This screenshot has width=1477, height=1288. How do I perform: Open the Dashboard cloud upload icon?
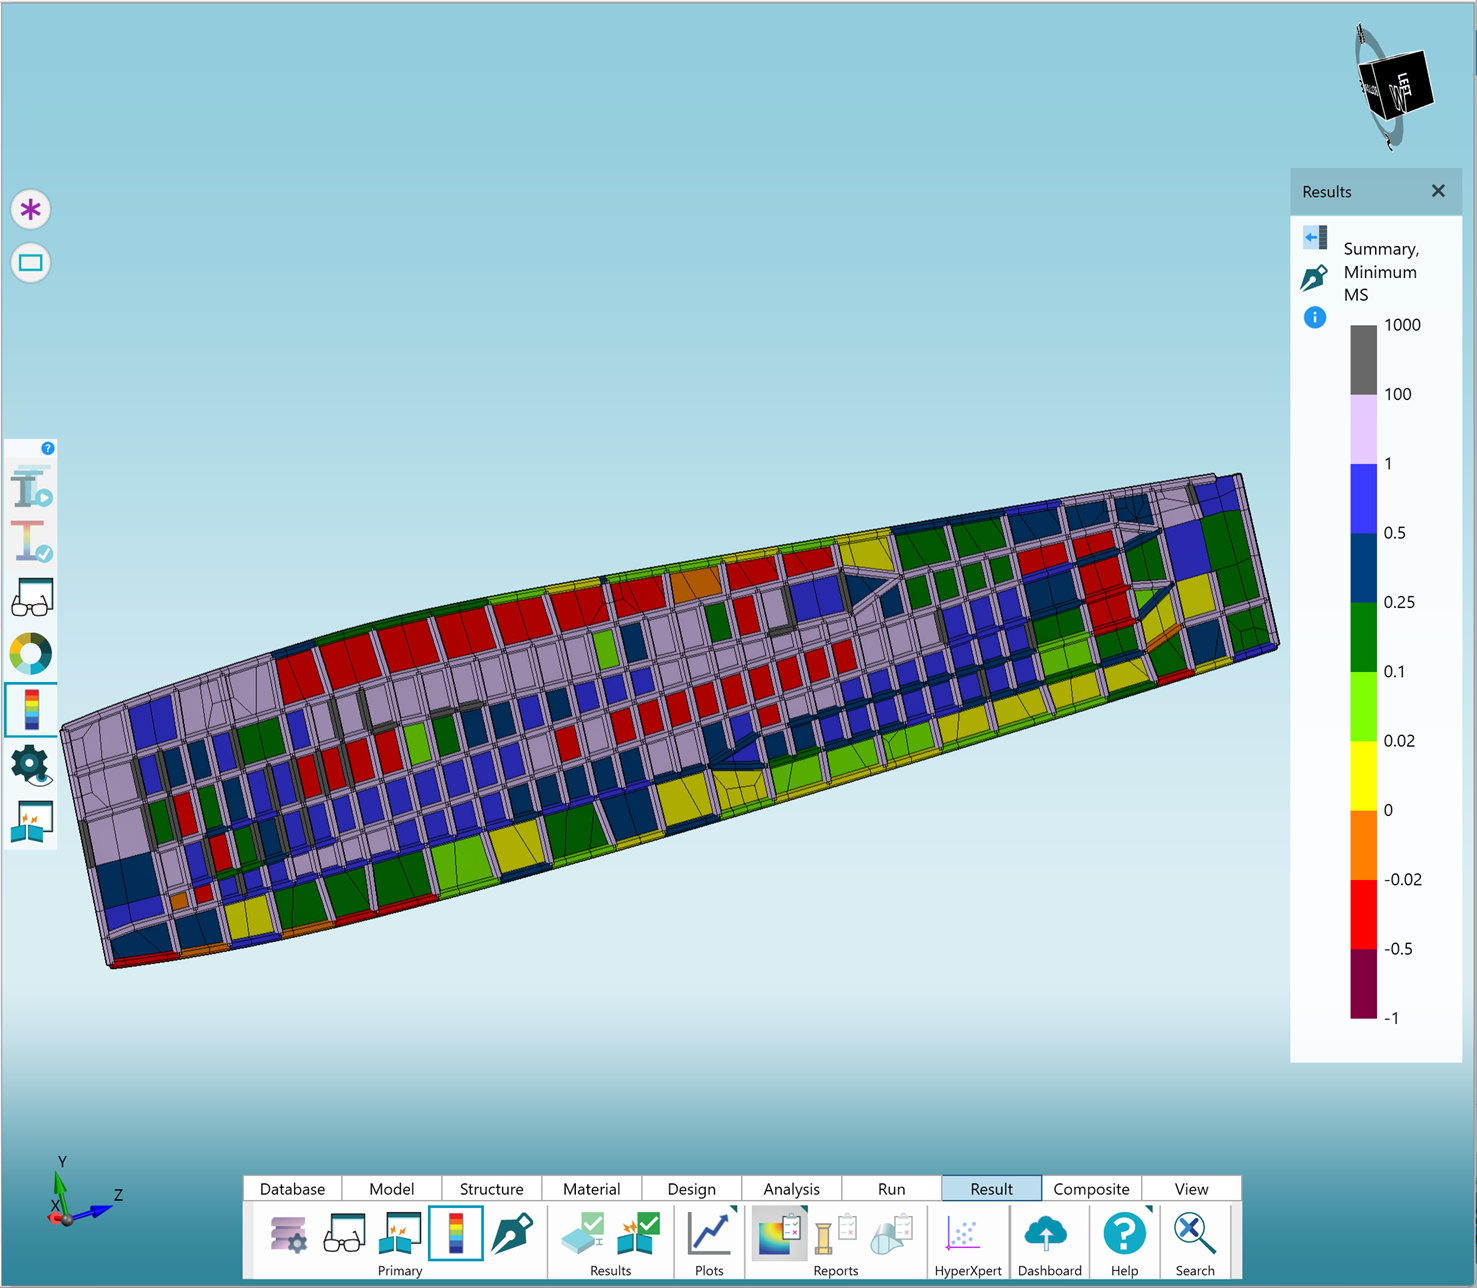click(x=1047, y=1234)
